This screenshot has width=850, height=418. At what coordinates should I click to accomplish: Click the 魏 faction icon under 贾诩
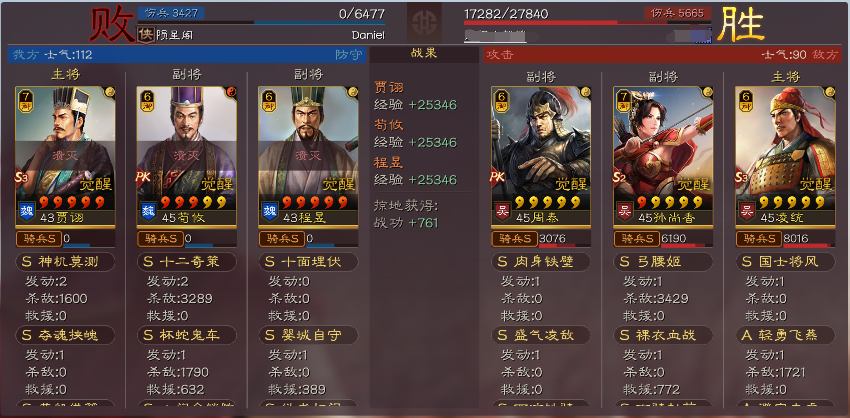(x=27, y=210)
